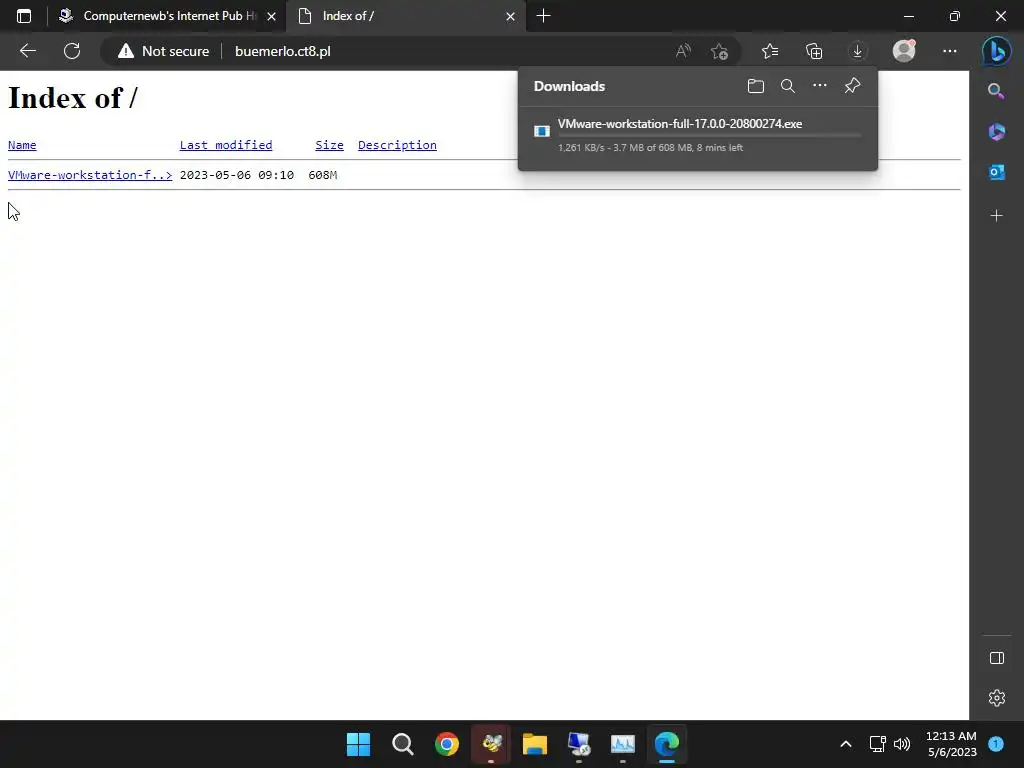This screenshot has height=768, width=1024.
Task: Open the notification badge in tray
Action: pos(996,744)
